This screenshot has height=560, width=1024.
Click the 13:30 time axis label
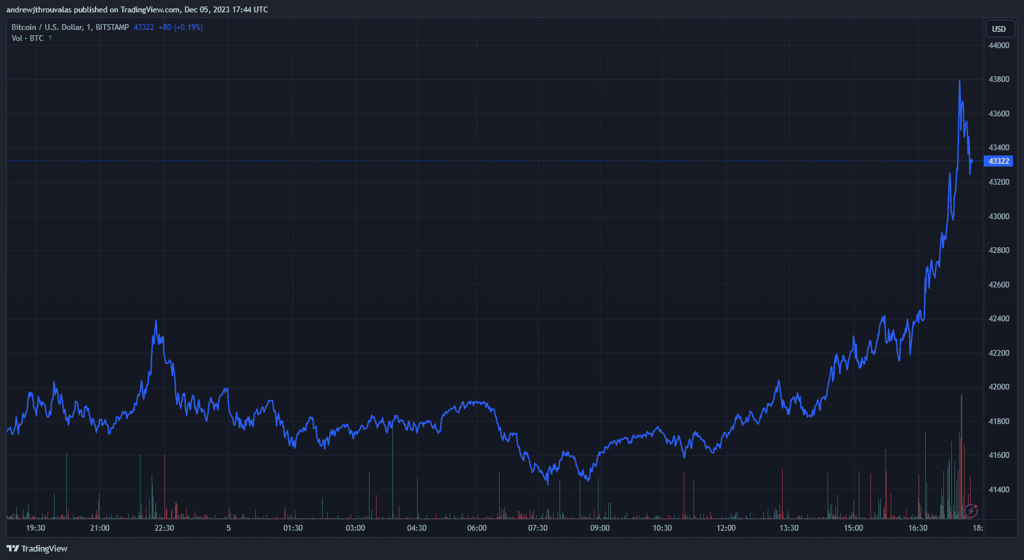[789, 528]
